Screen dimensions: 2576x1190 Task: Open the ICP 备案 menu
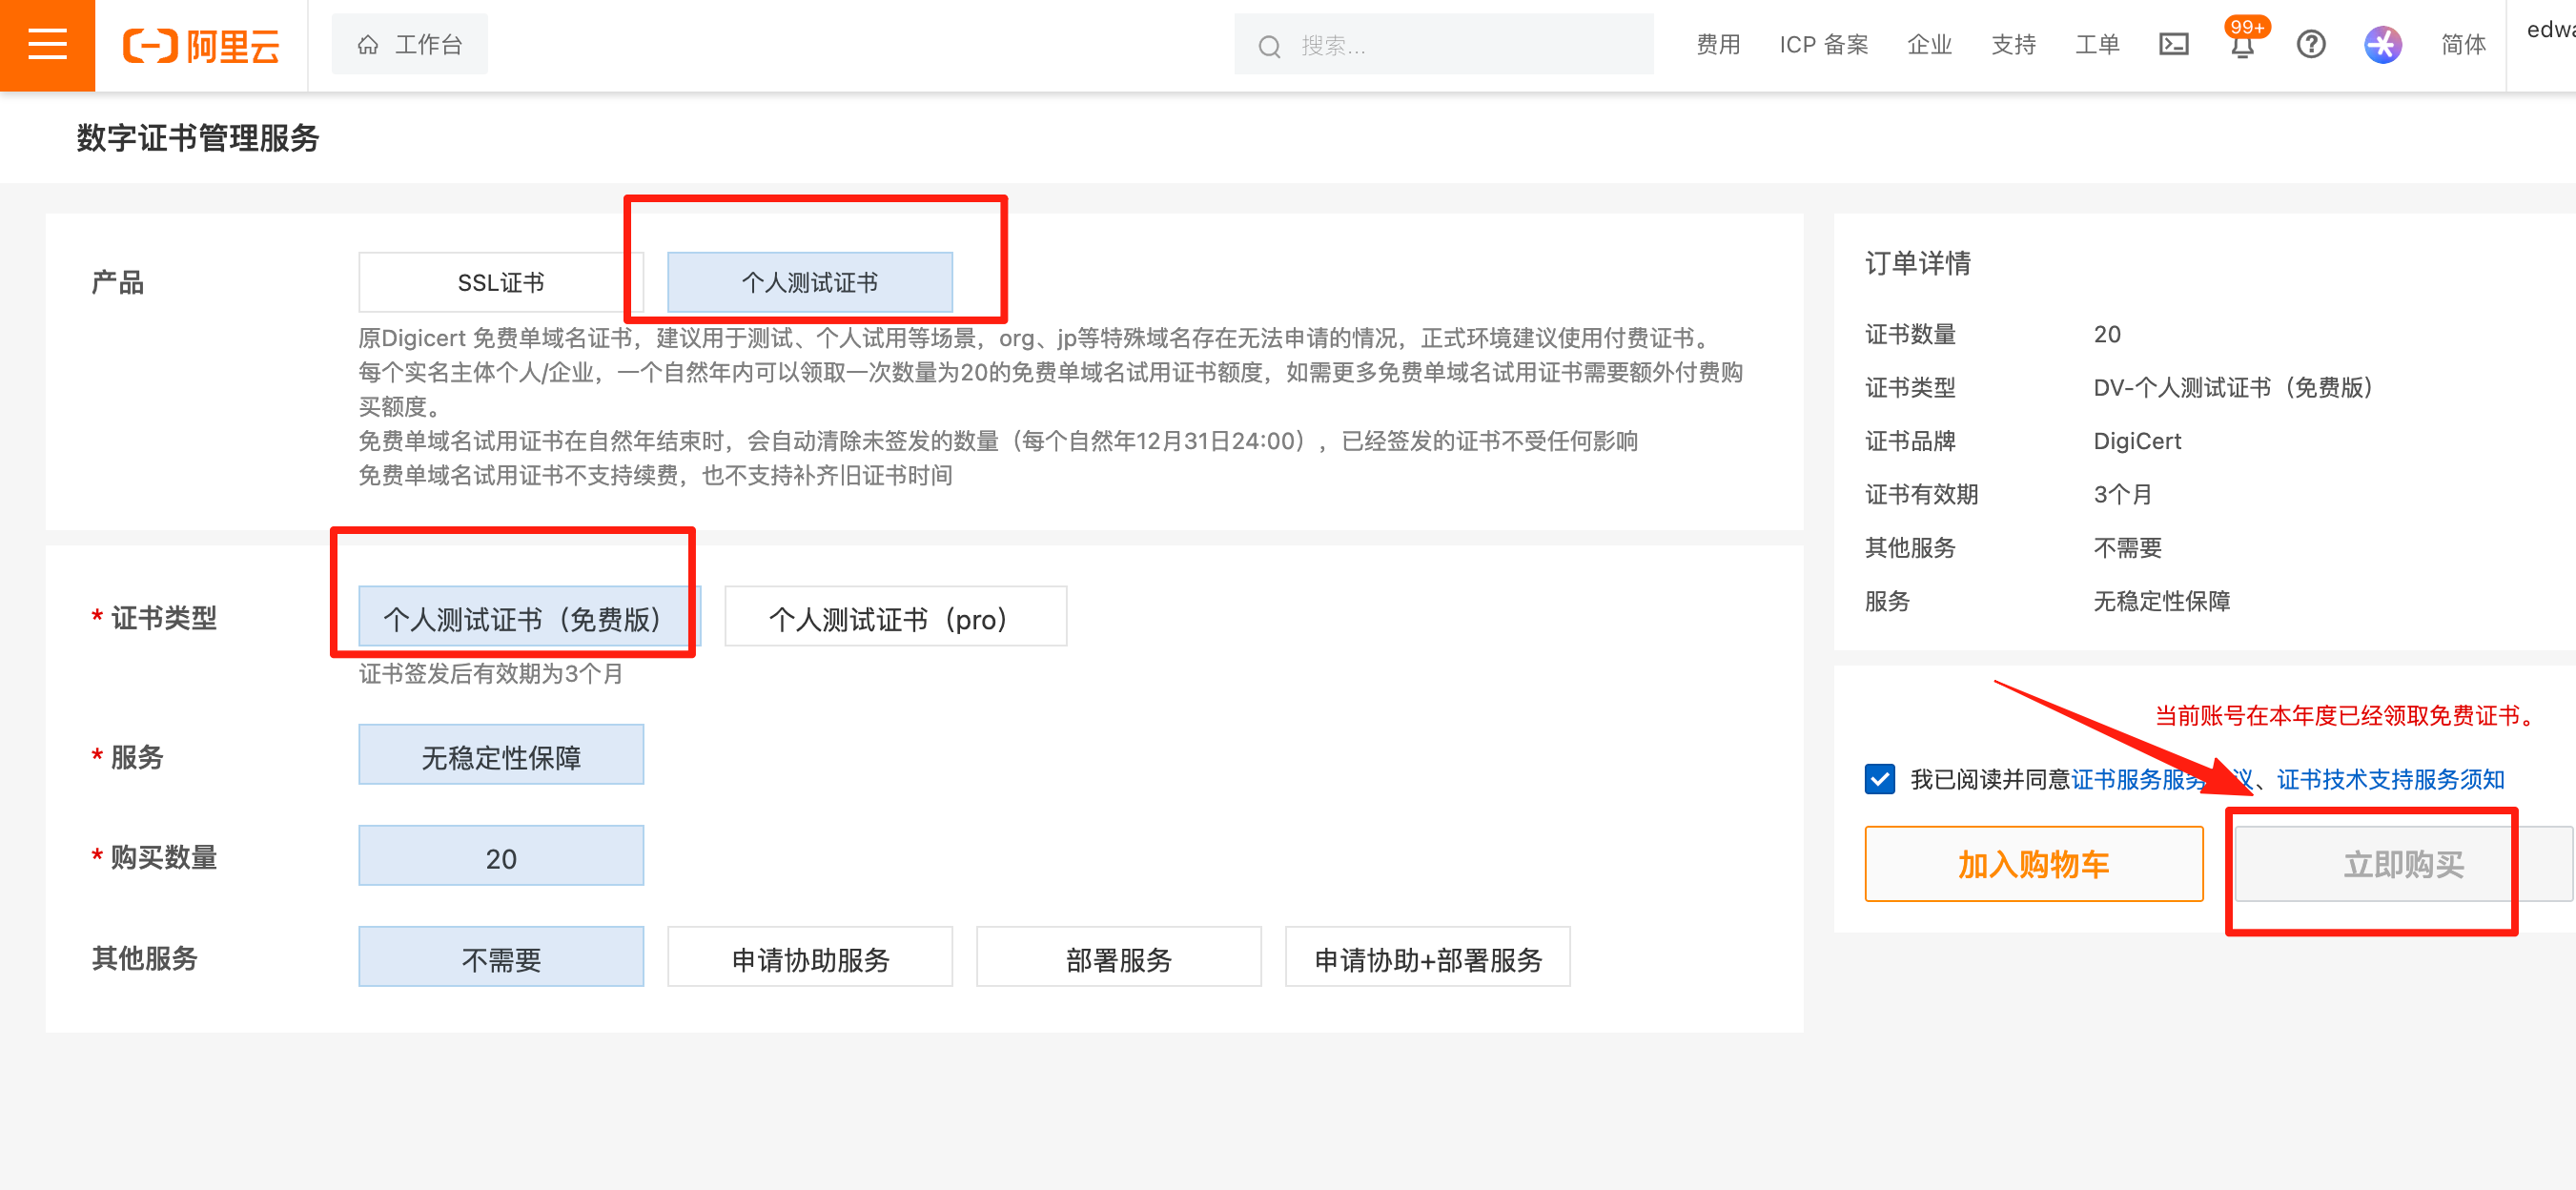tap(1823, 45)
